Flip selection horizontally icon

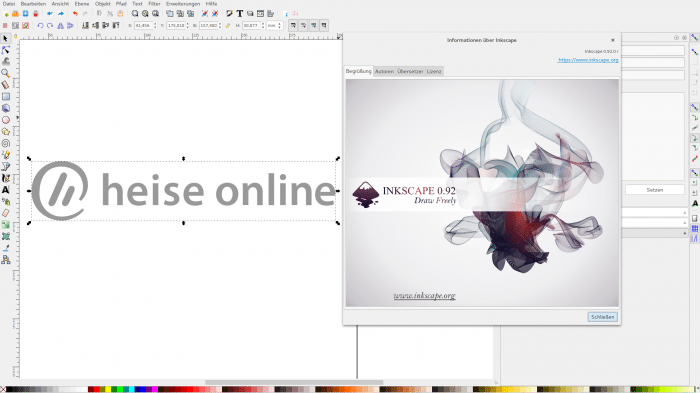click(60, 25)
